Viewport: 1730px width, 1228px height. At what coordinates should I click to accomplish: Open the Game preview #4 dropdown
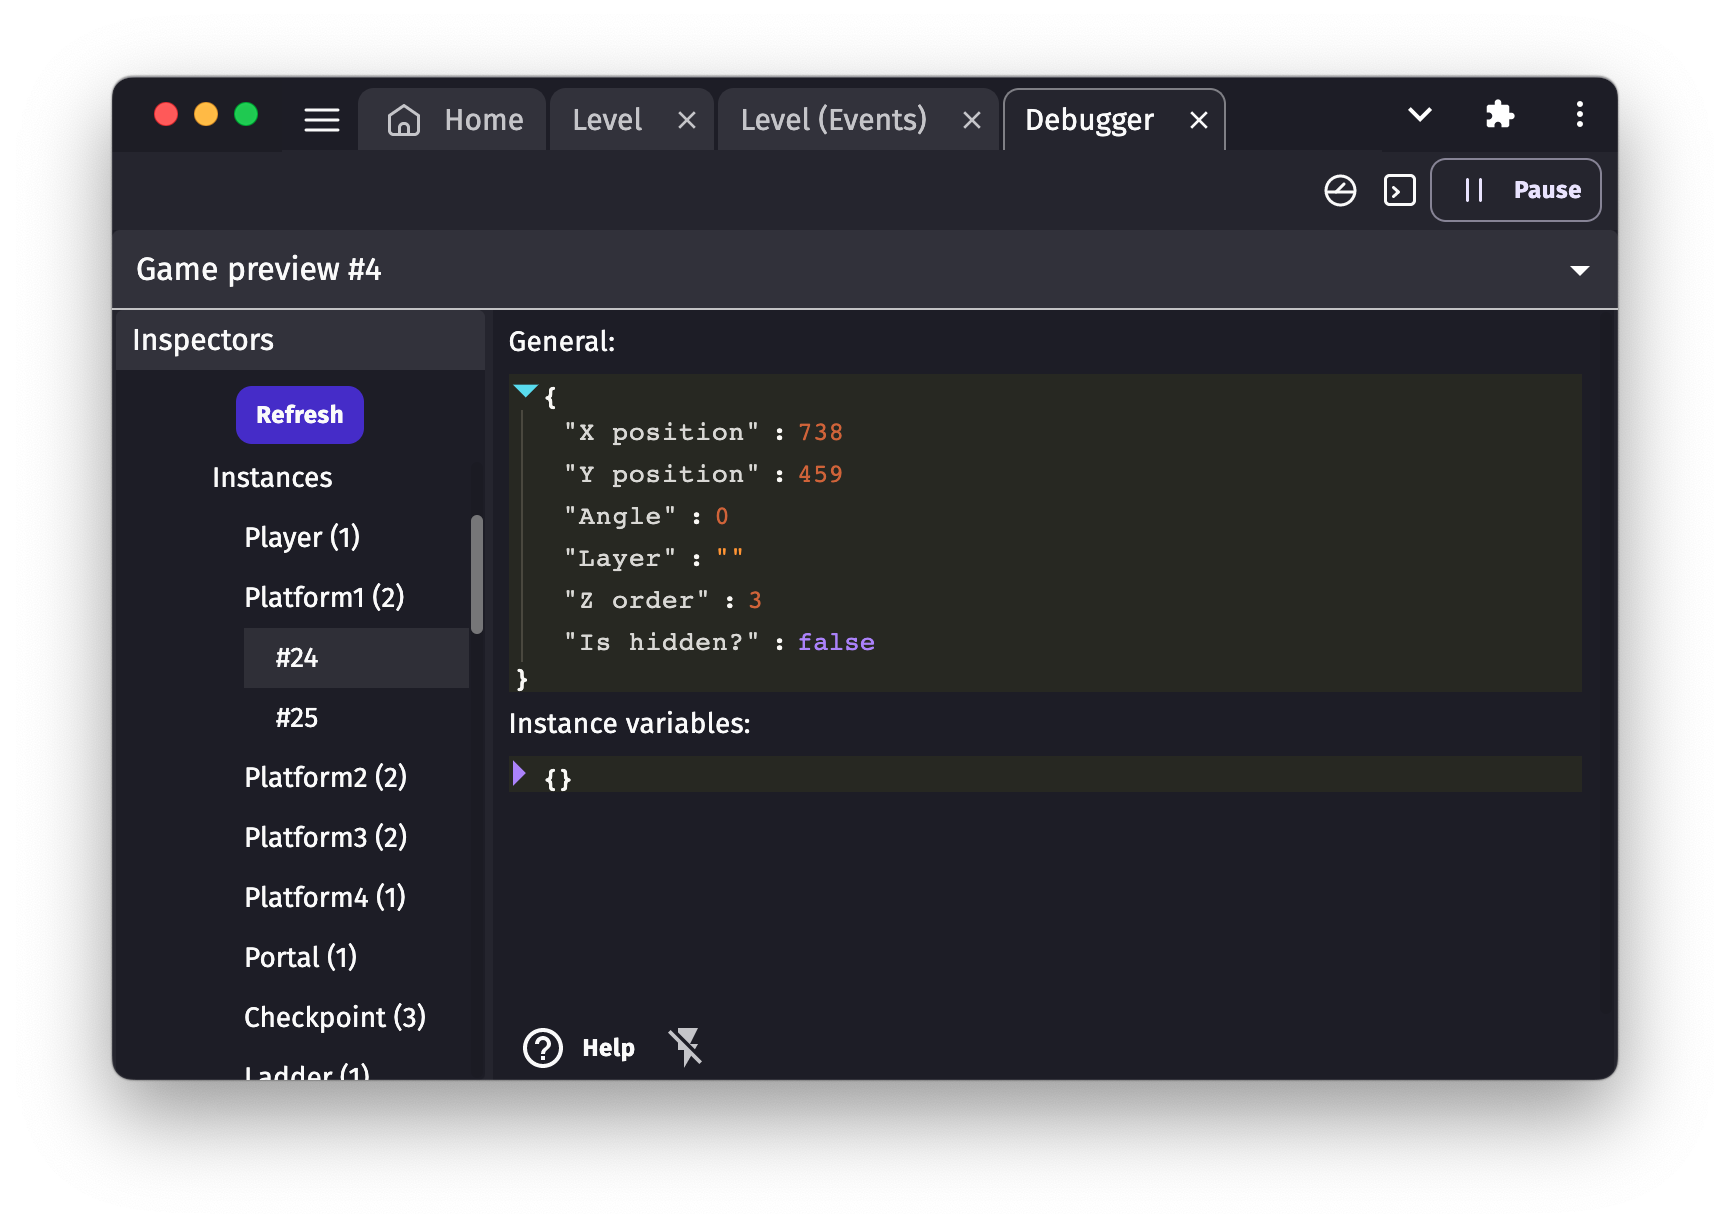[x=1579, y=270]
